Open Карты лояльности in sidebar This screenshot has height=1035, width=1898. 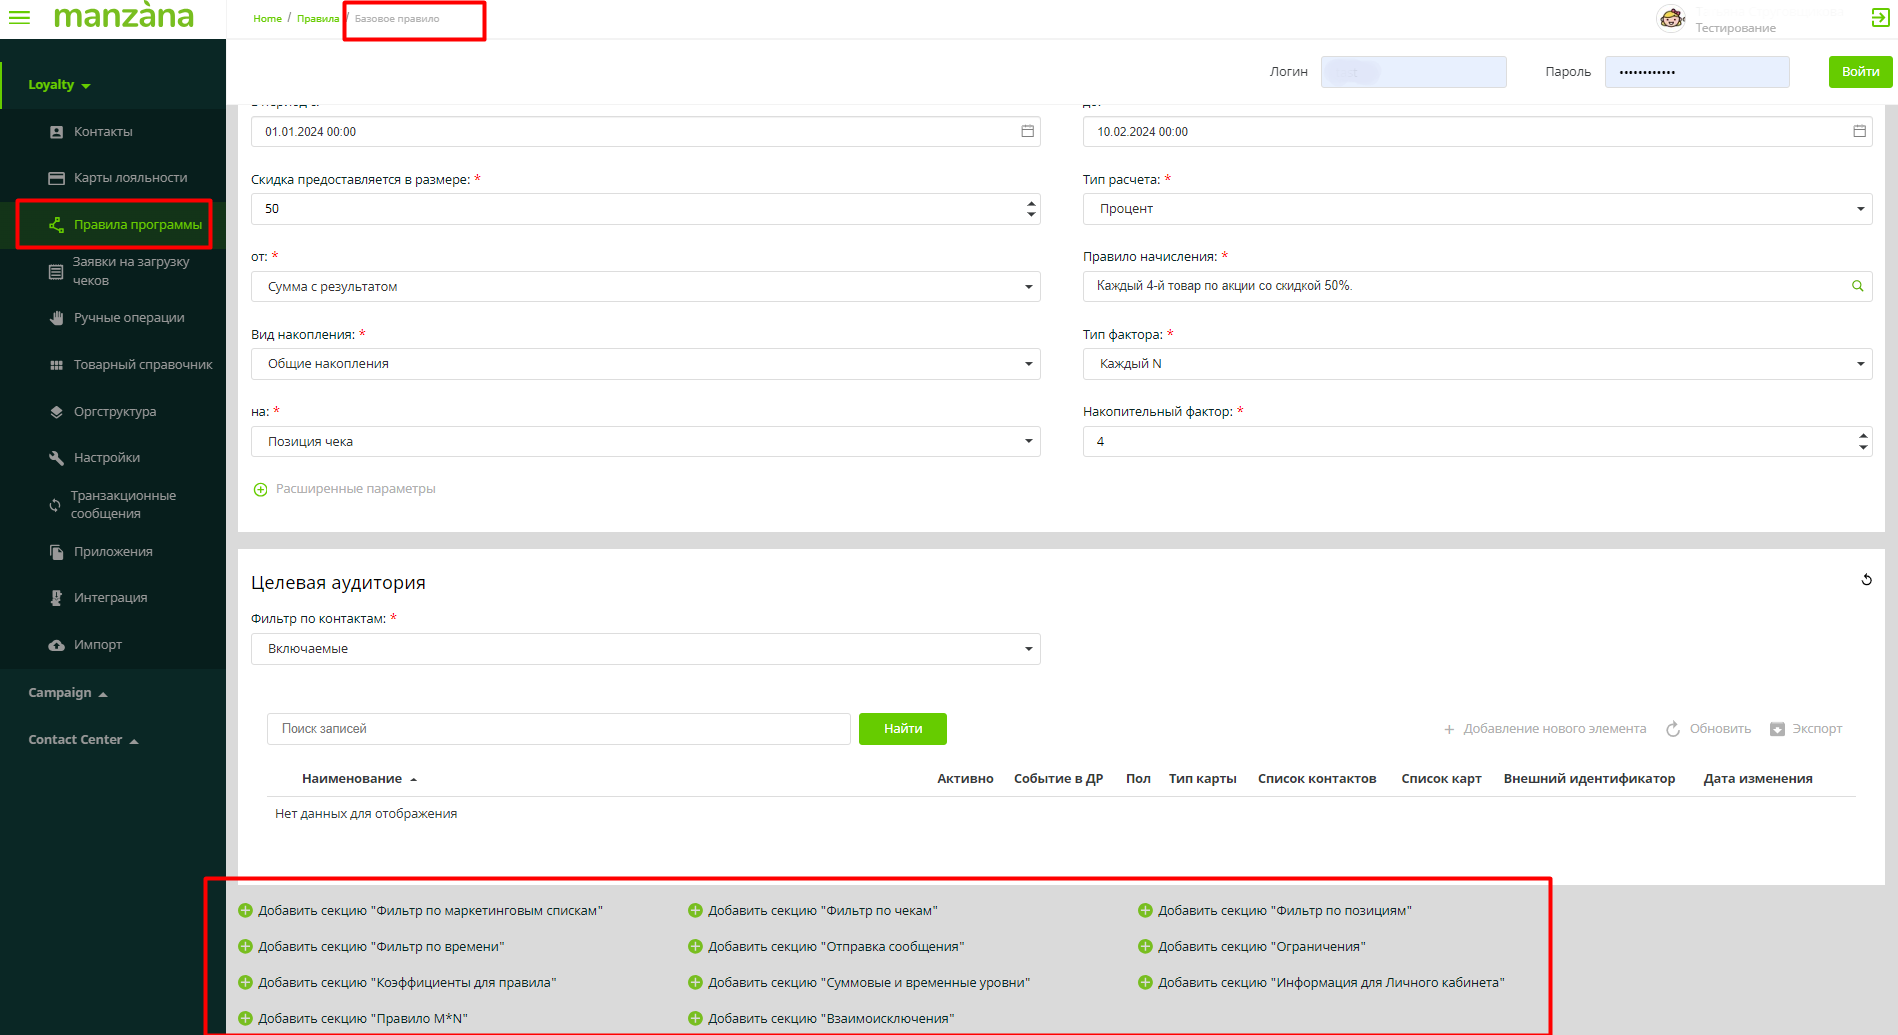130,178
